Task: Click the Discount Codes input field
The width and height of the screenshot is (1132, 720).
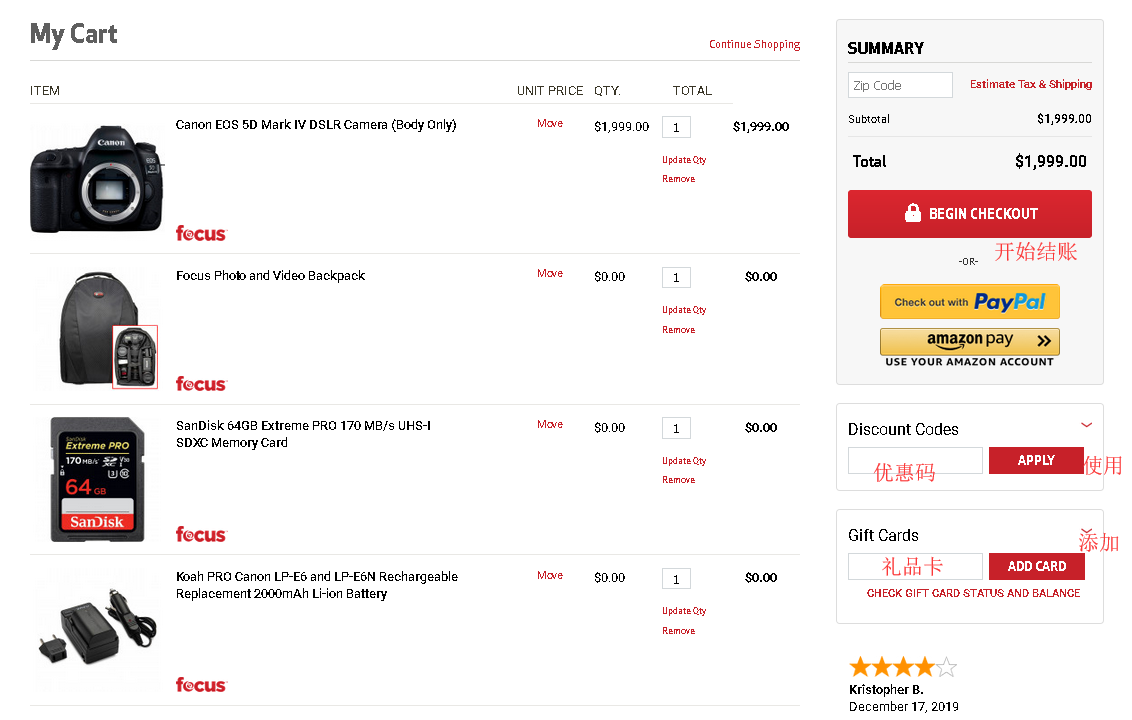Action: (915, 461)
